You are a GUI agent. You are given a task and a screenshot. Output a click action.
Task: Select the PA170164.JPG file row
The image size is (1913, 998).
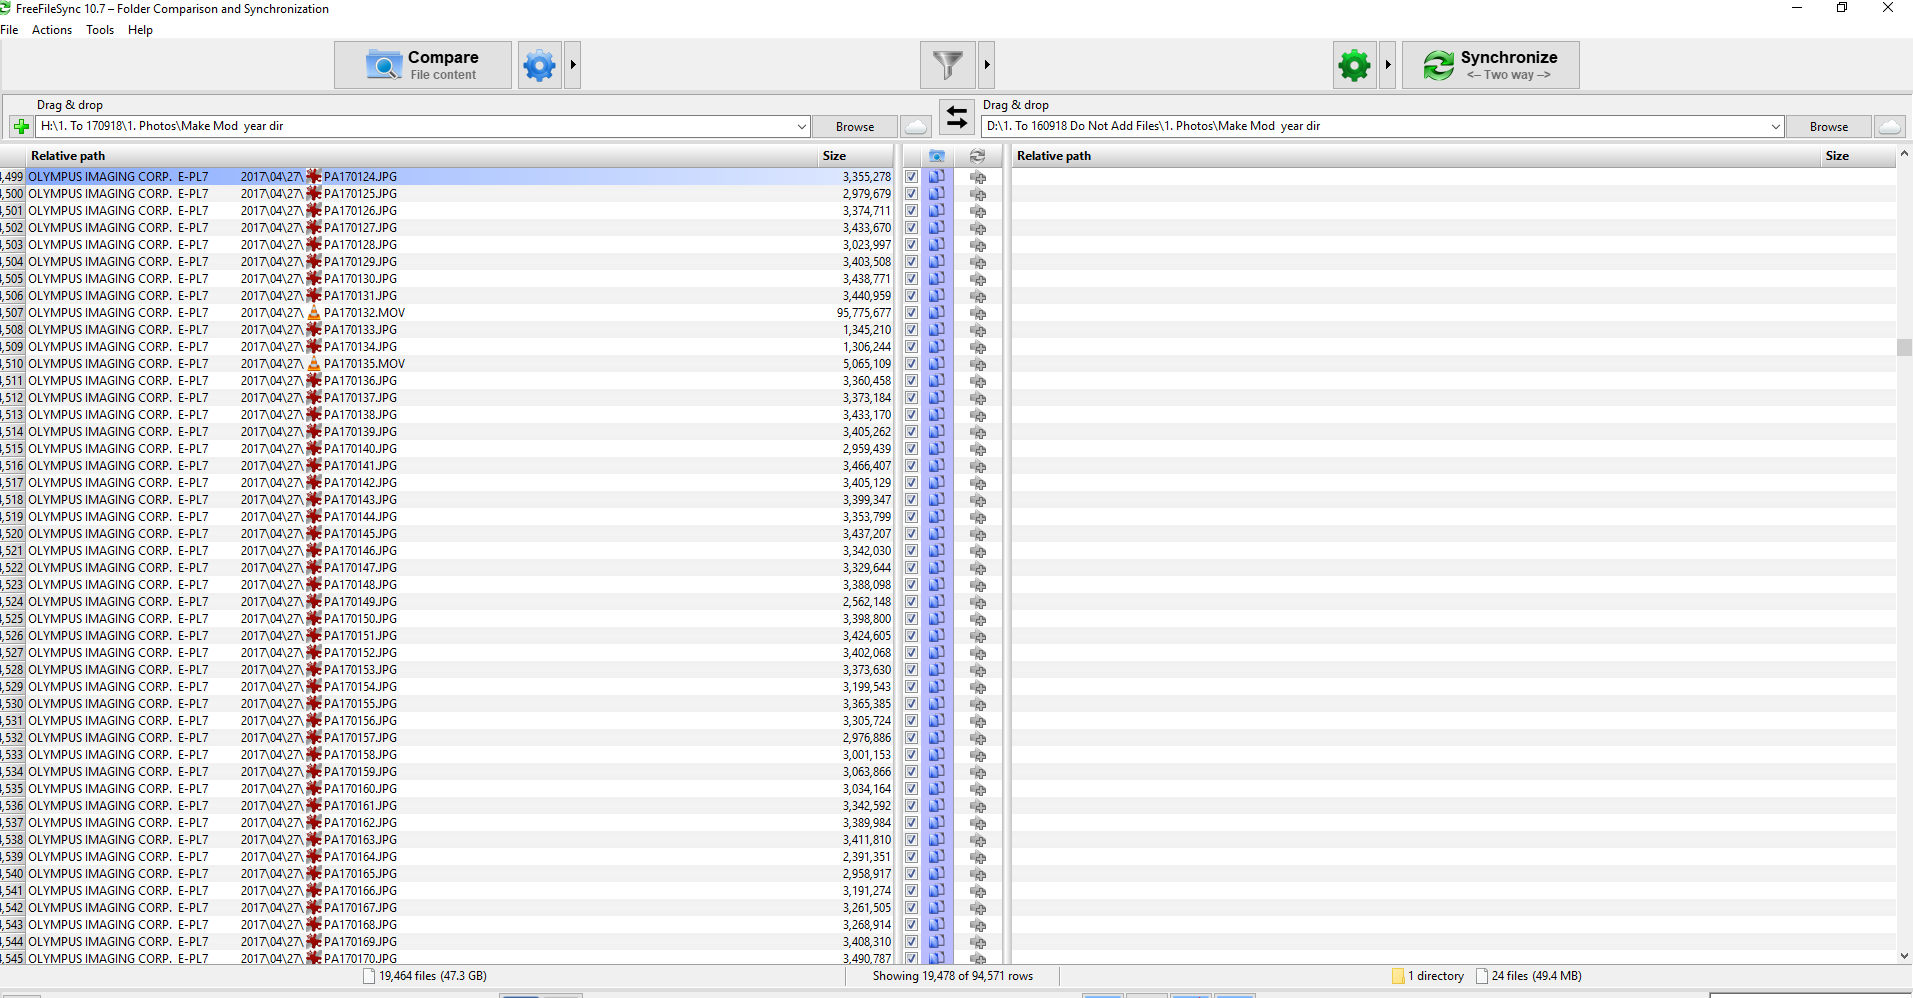pyautogui.click(x=447, y=857)
